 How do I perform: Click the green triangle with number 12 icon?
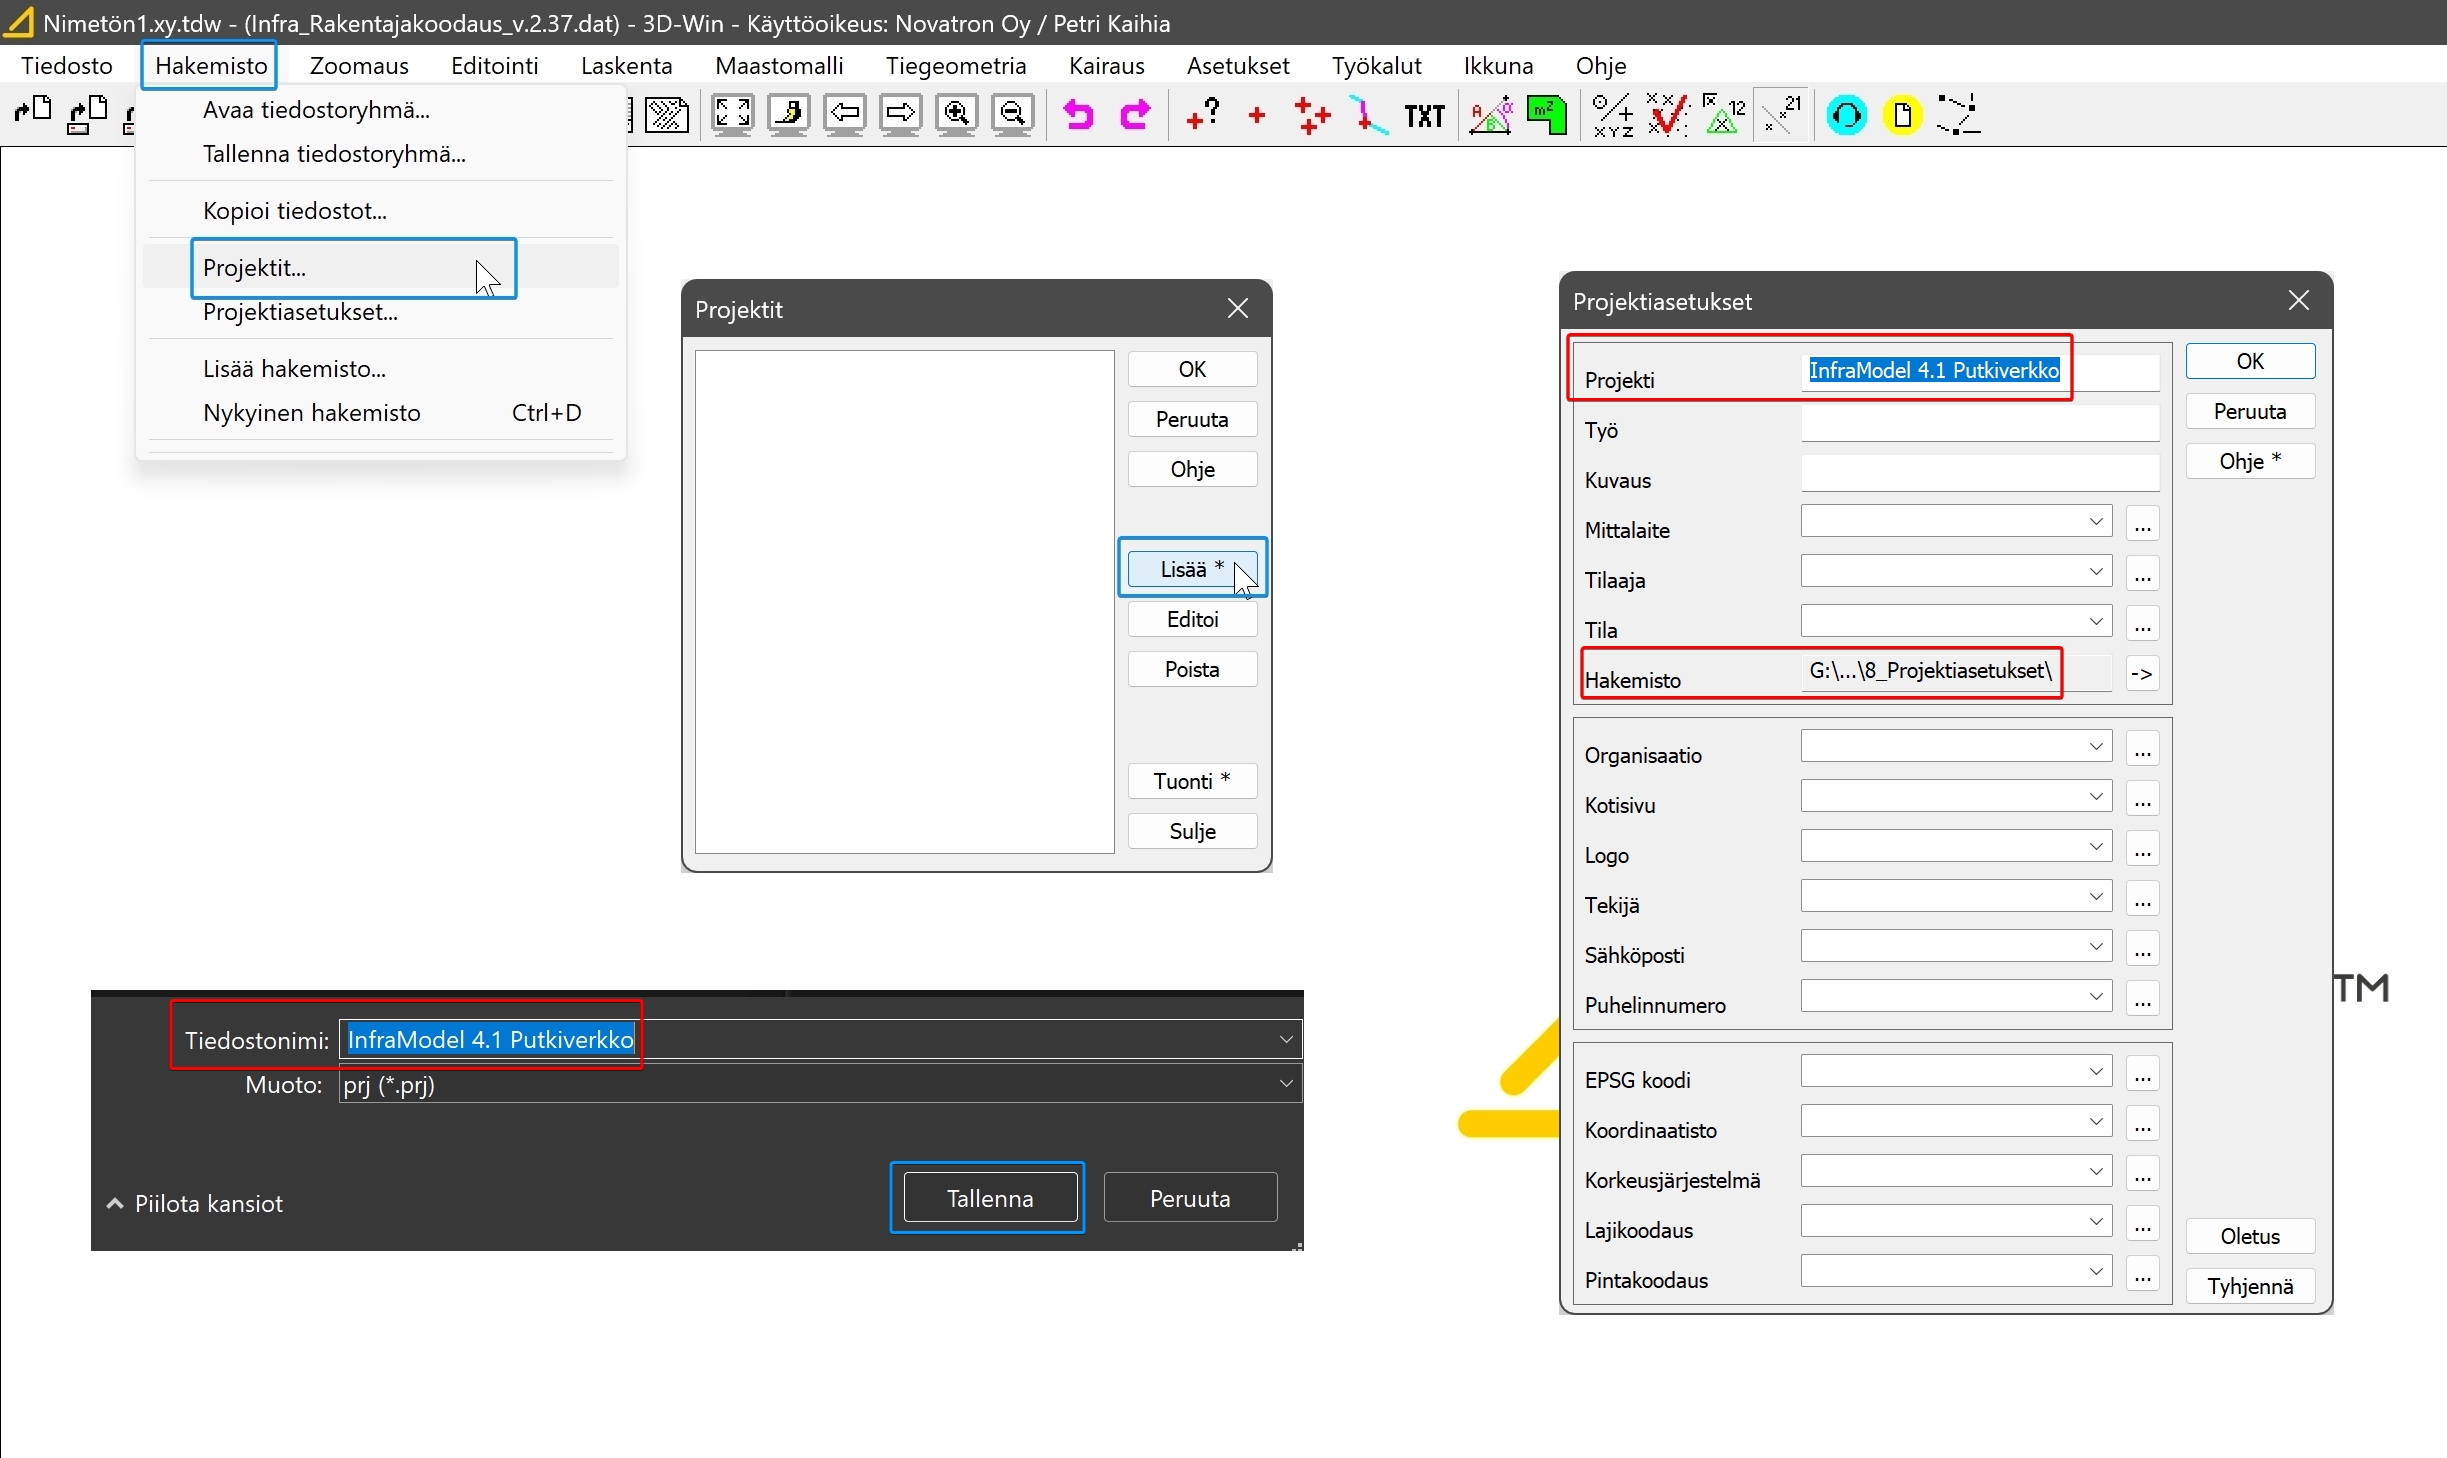tap(1724, 115)
